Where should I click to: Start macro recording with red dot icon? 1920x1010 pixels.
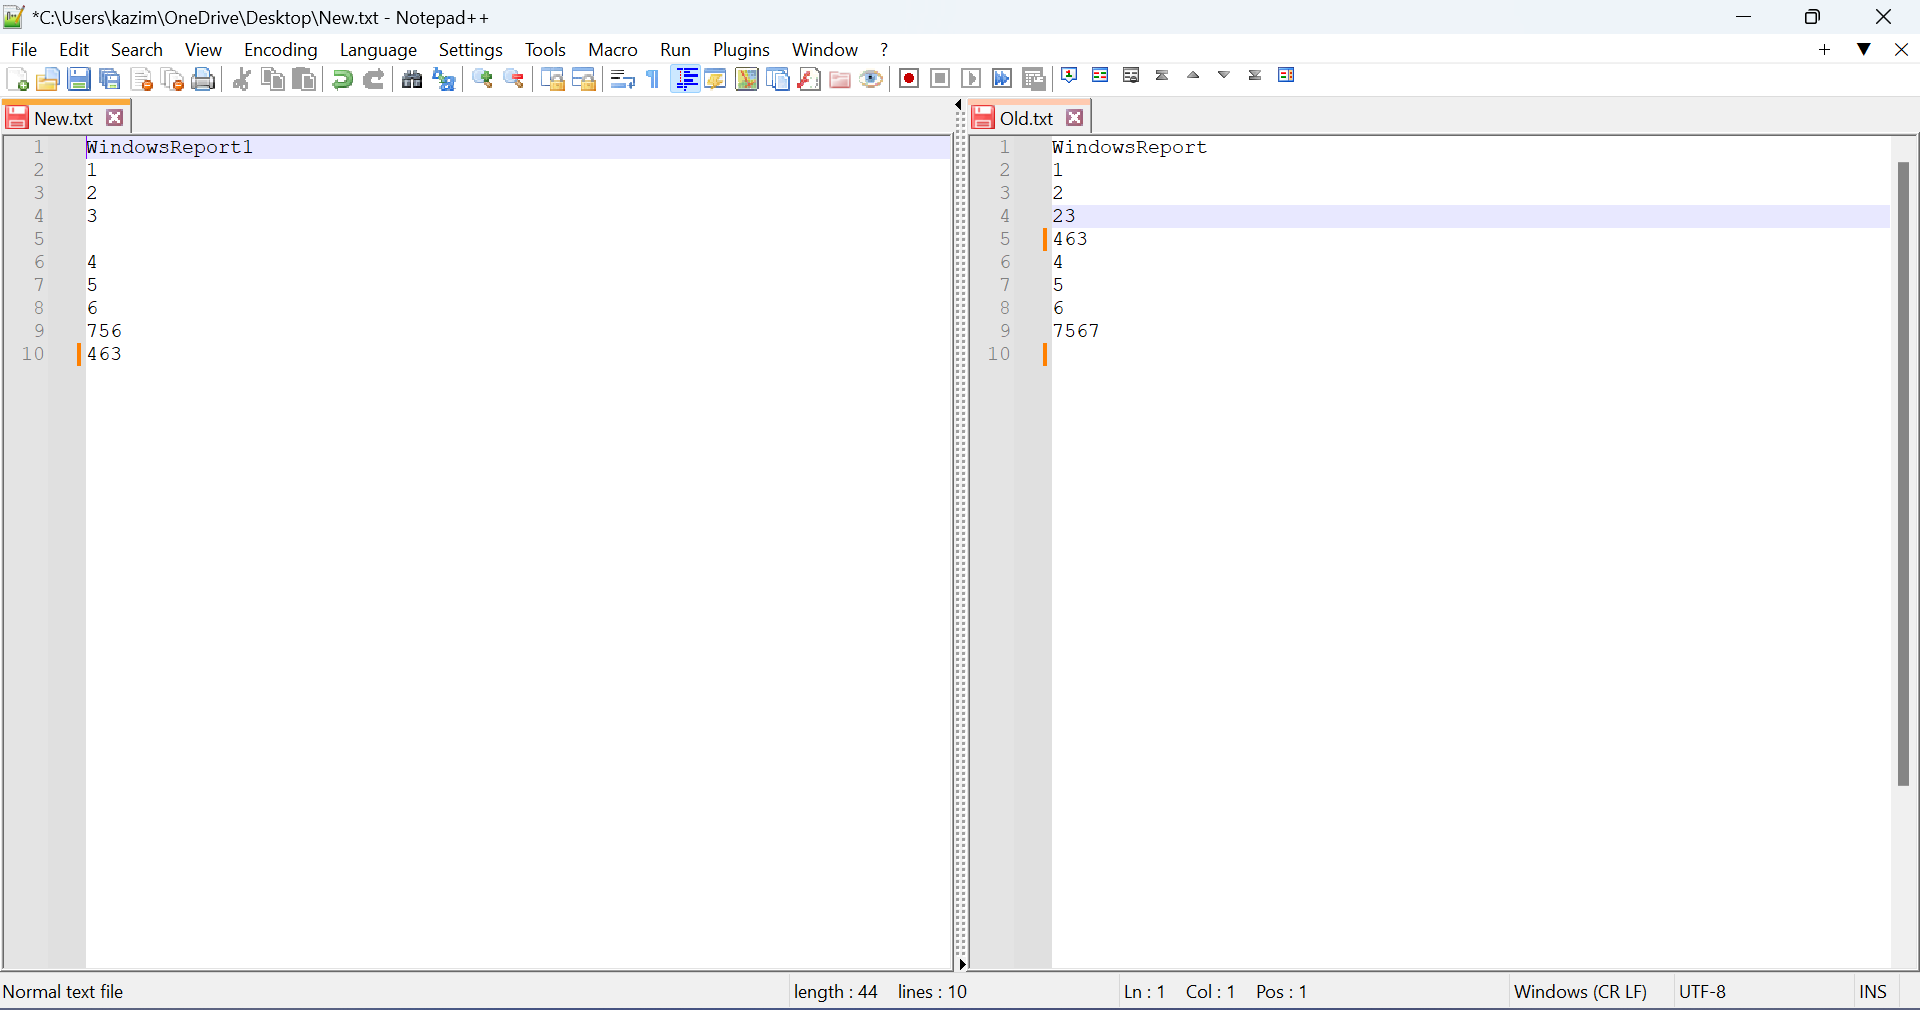909,80
